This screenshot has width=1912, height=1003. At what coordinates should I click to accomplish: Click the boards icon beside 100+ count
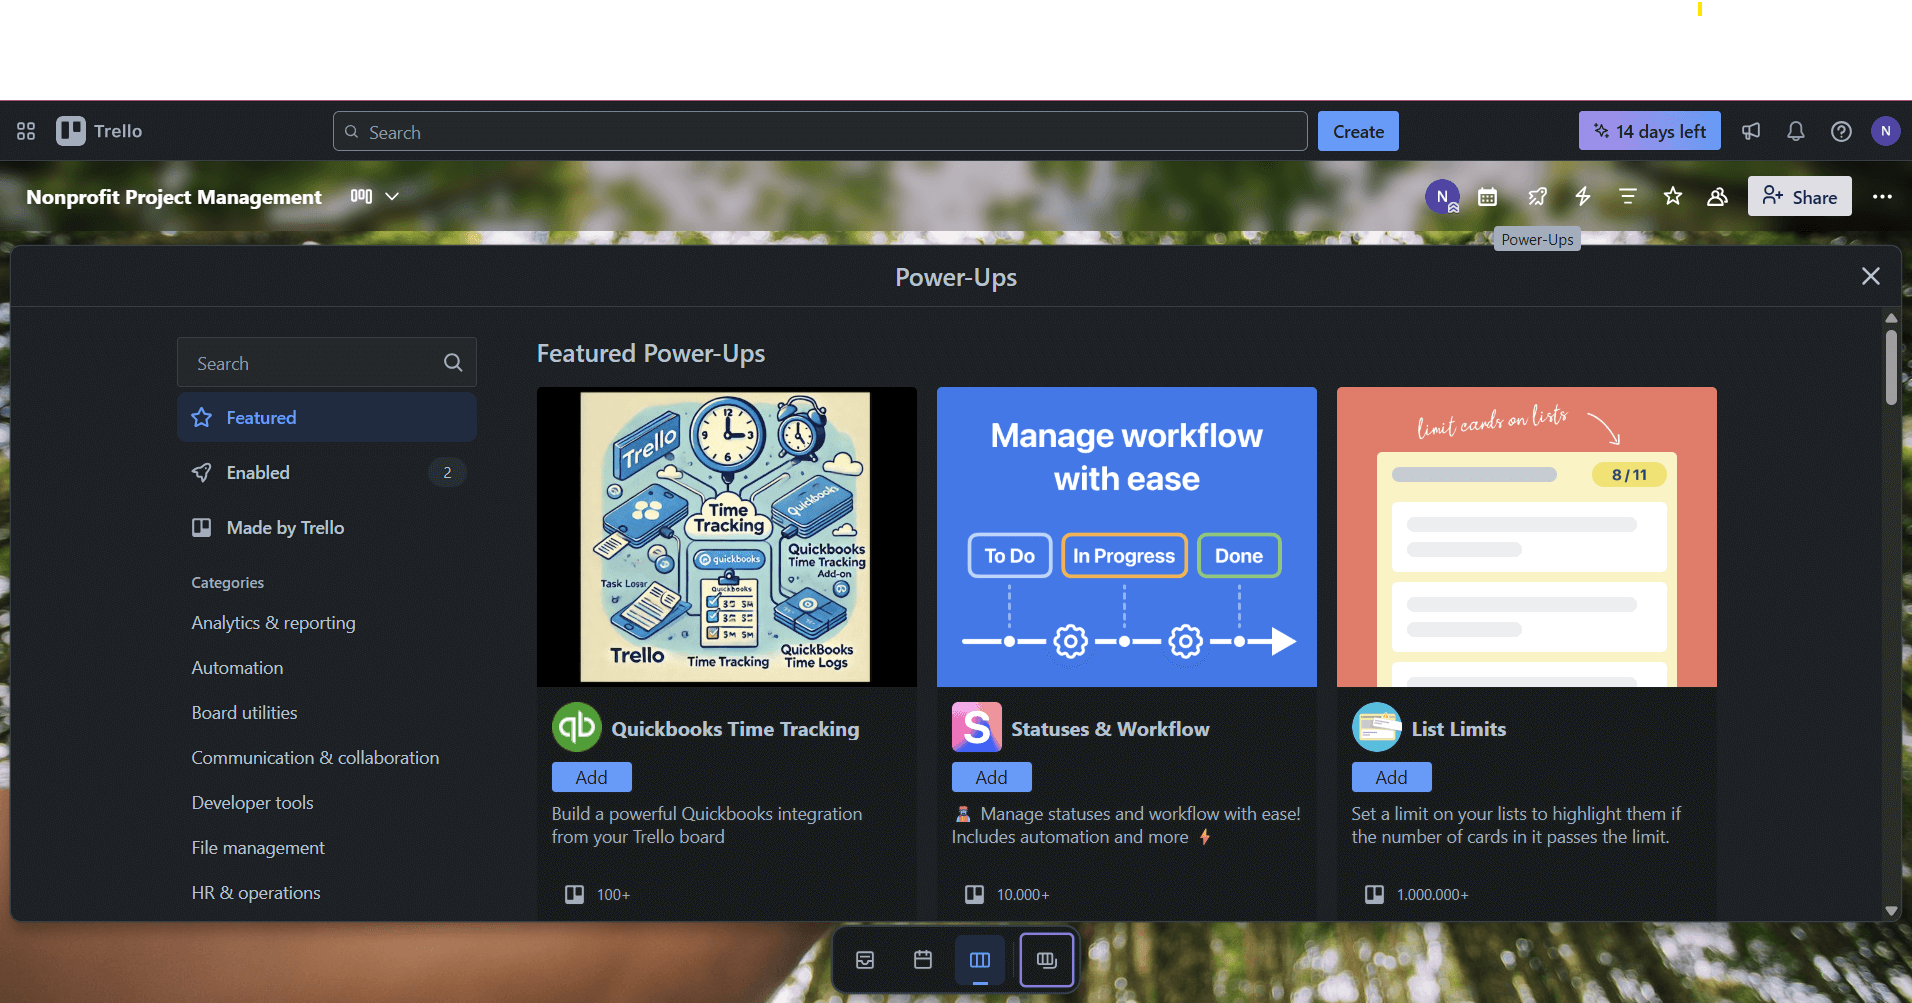click(574, 894)
